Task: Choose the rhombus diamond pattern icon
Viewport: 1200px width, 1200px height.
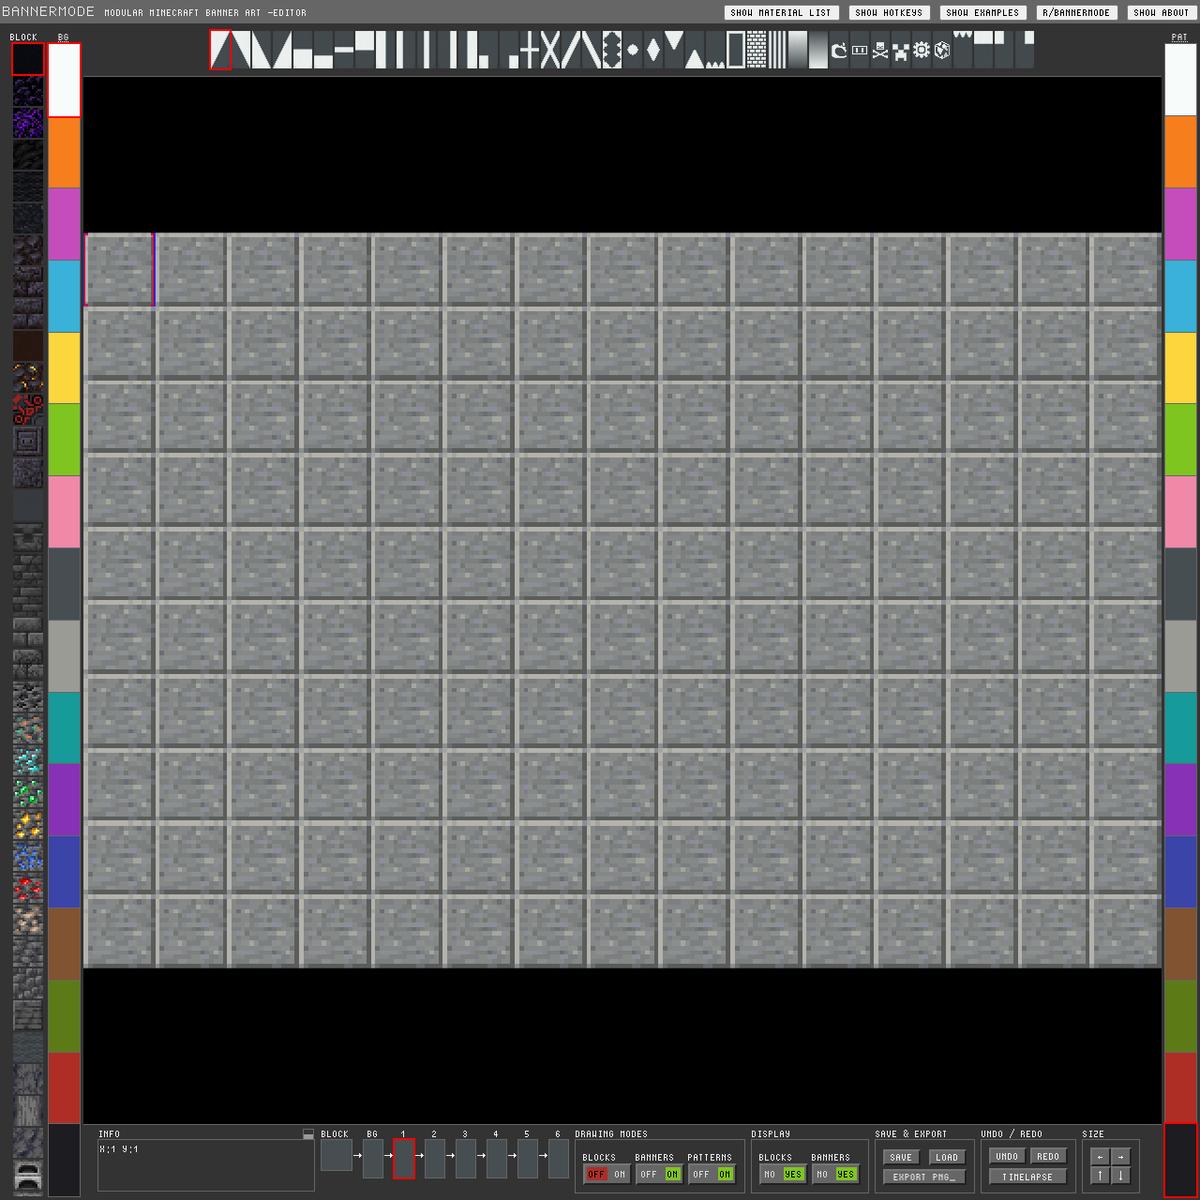Action: [652, 50]
